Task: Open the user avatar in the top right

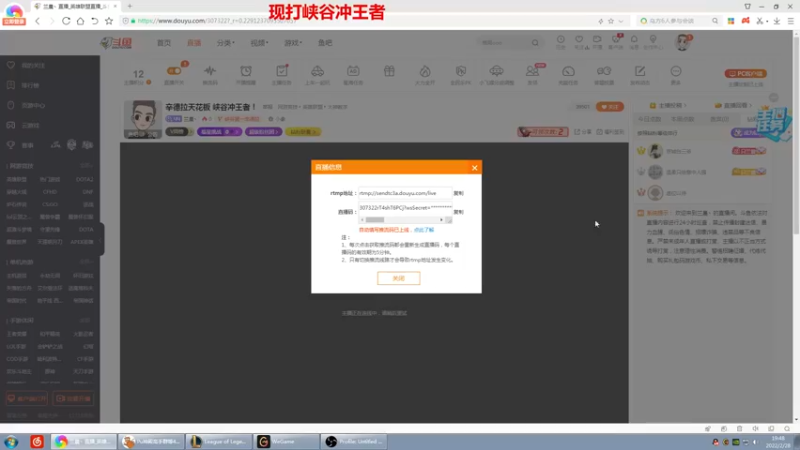Action: tap(682, 43)
